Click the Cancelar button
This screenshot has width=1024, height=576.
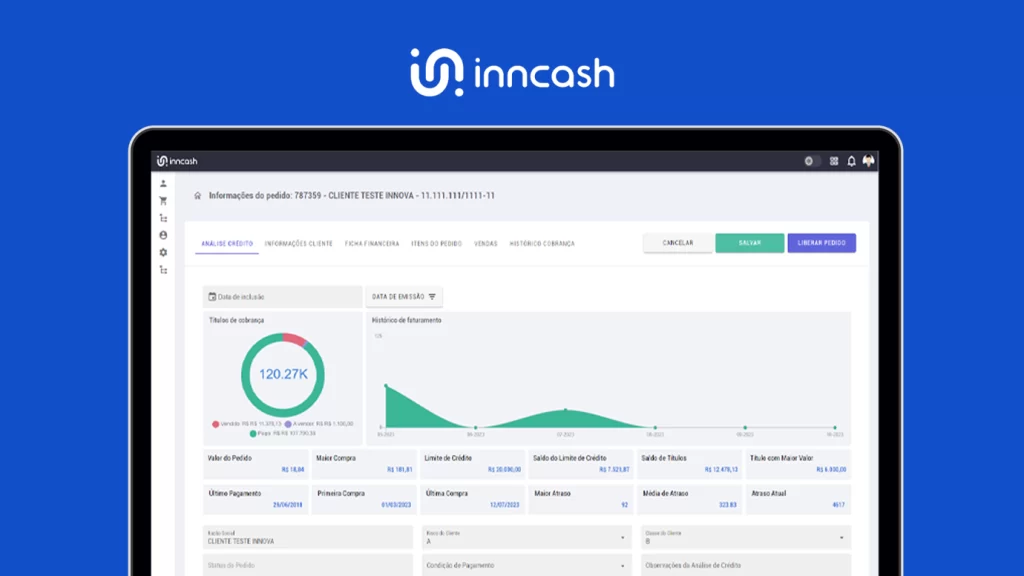coord(678,243)
